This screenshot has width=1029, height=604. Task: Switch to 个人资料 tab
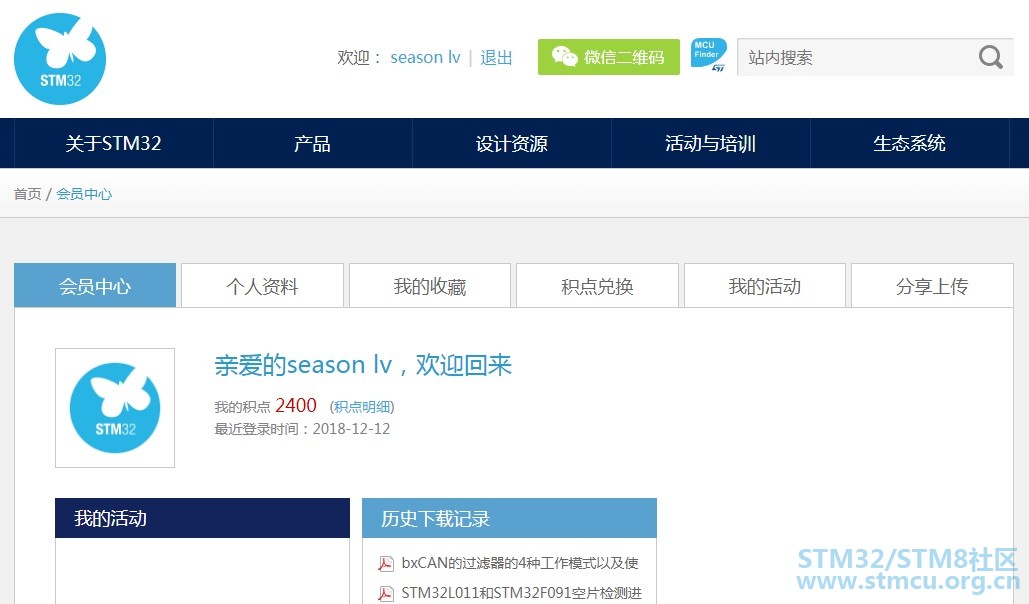tap(262, 286)
